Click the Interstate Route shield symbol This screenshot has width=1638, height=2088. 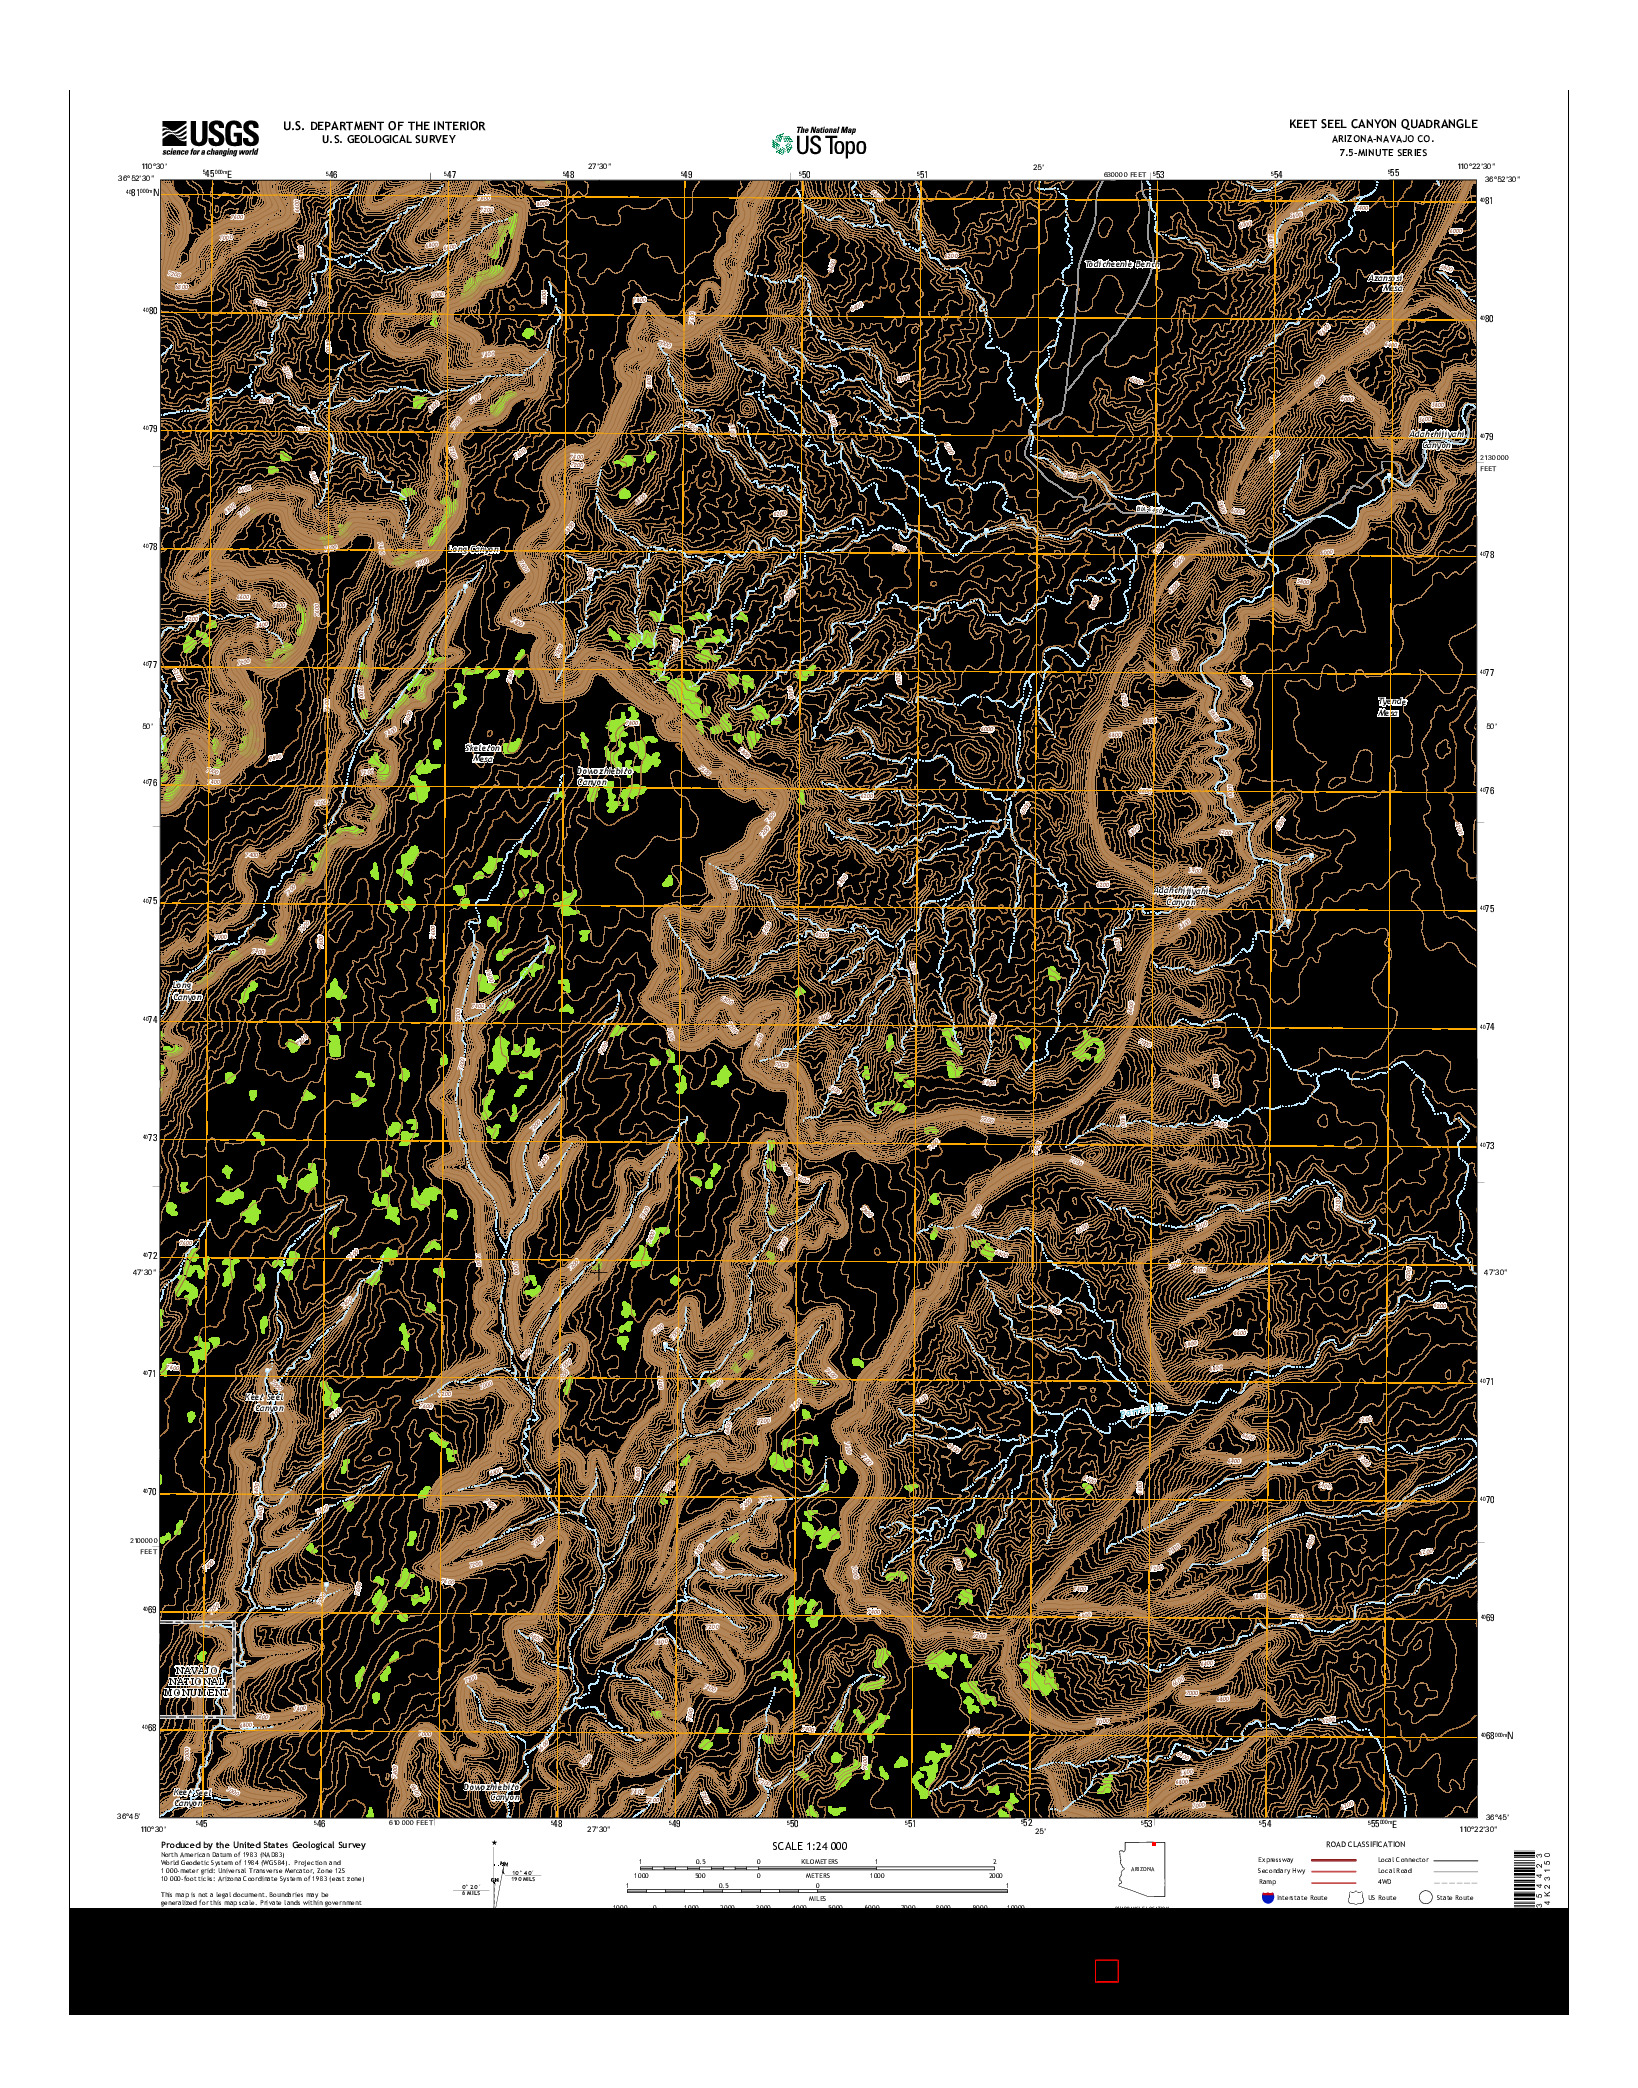(x=1268, y=1897)
